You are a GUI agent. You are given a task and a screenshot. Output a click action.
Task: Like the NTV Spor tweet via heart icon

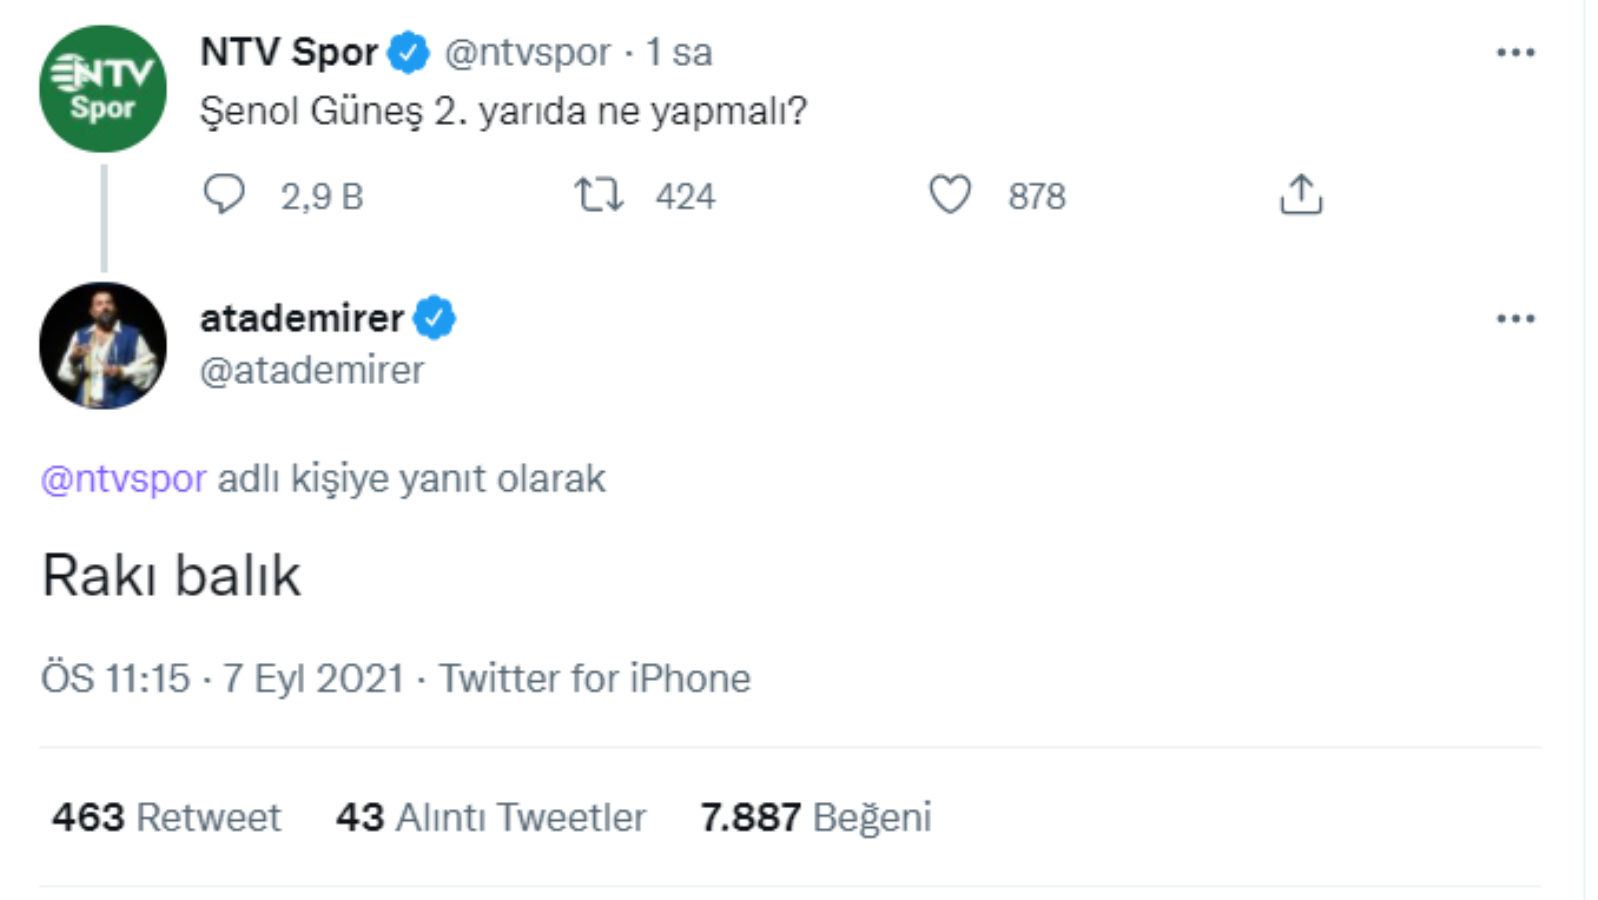tap(950, 196)
